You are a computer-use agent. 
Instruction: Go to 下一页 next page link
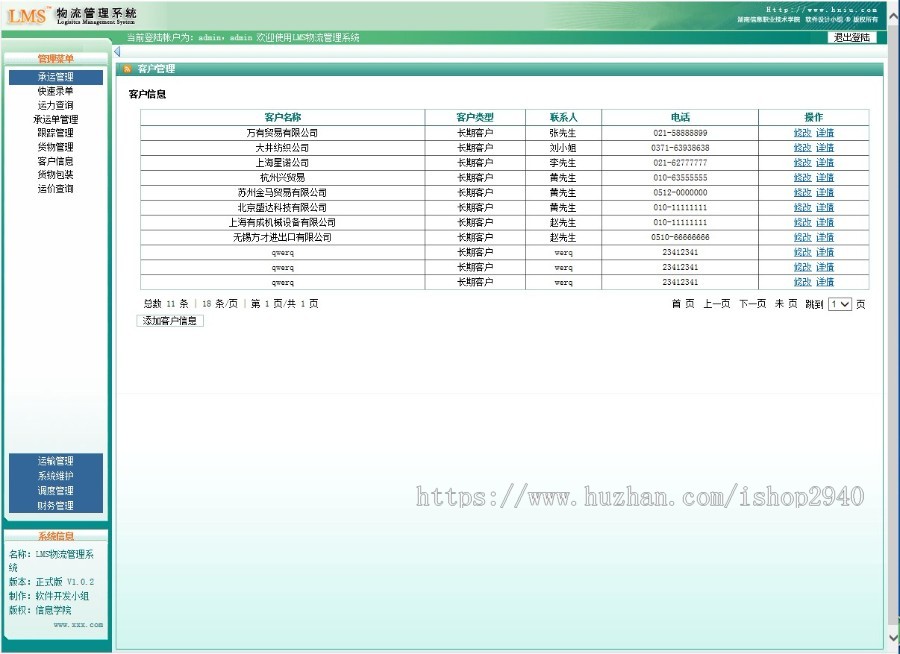click(x=752, y=304)
